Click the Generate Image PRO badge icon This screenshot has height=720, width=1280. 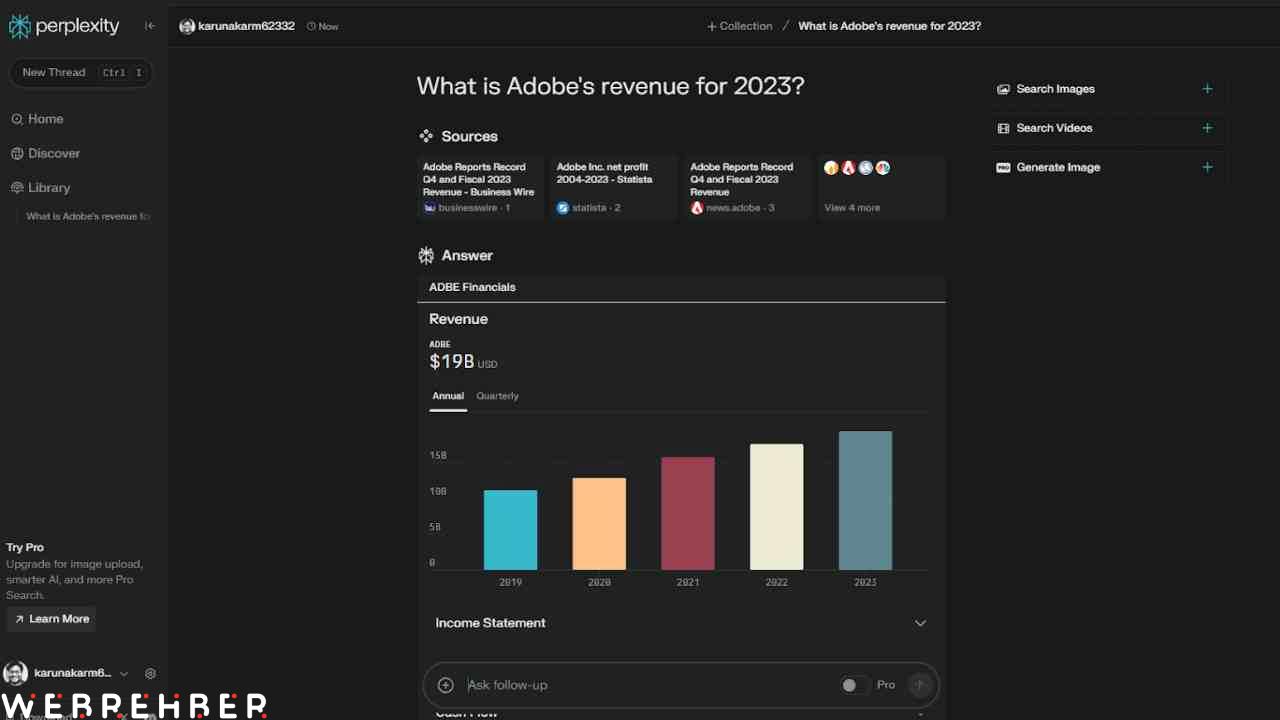[1003, 167]
